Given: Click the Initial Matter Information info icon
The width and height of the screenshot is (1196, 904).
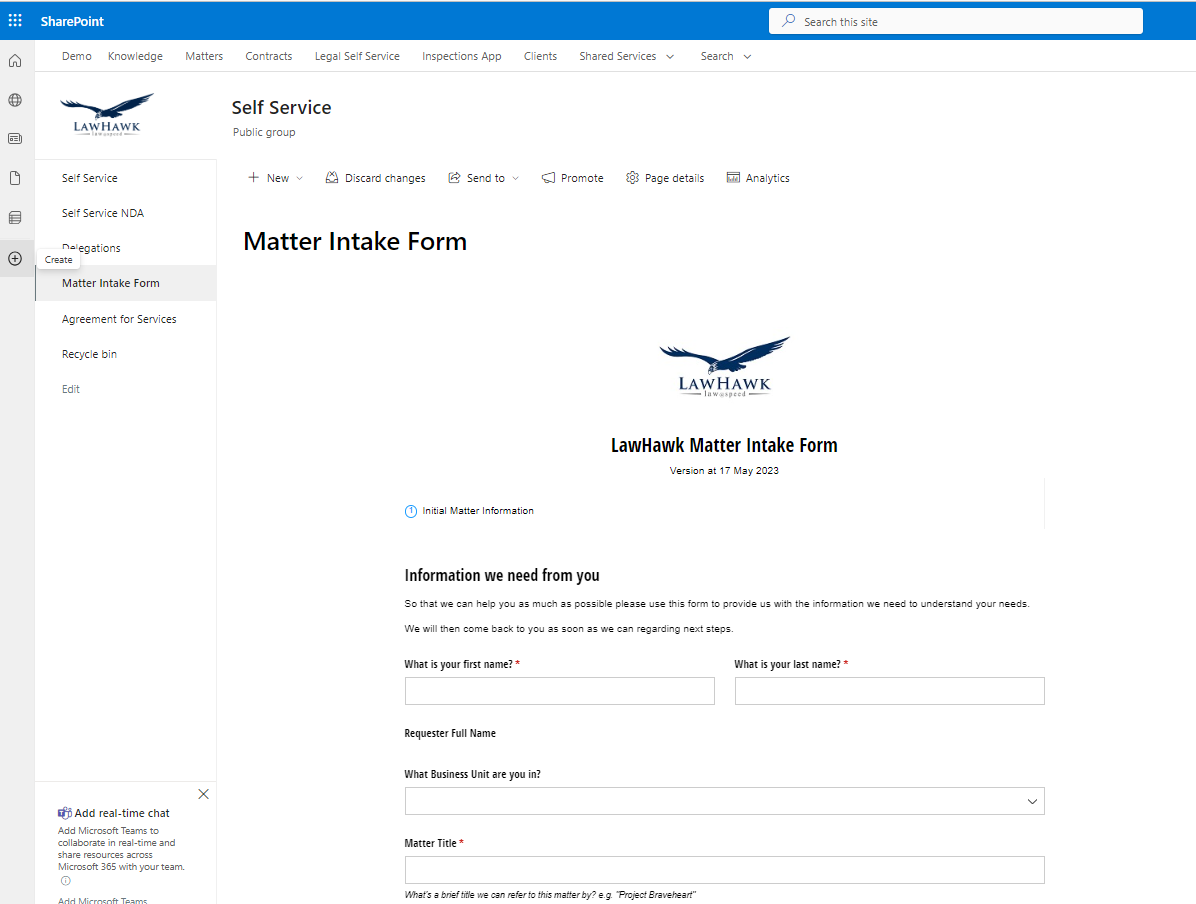Looking at the screenshot, I should point(410,510).
